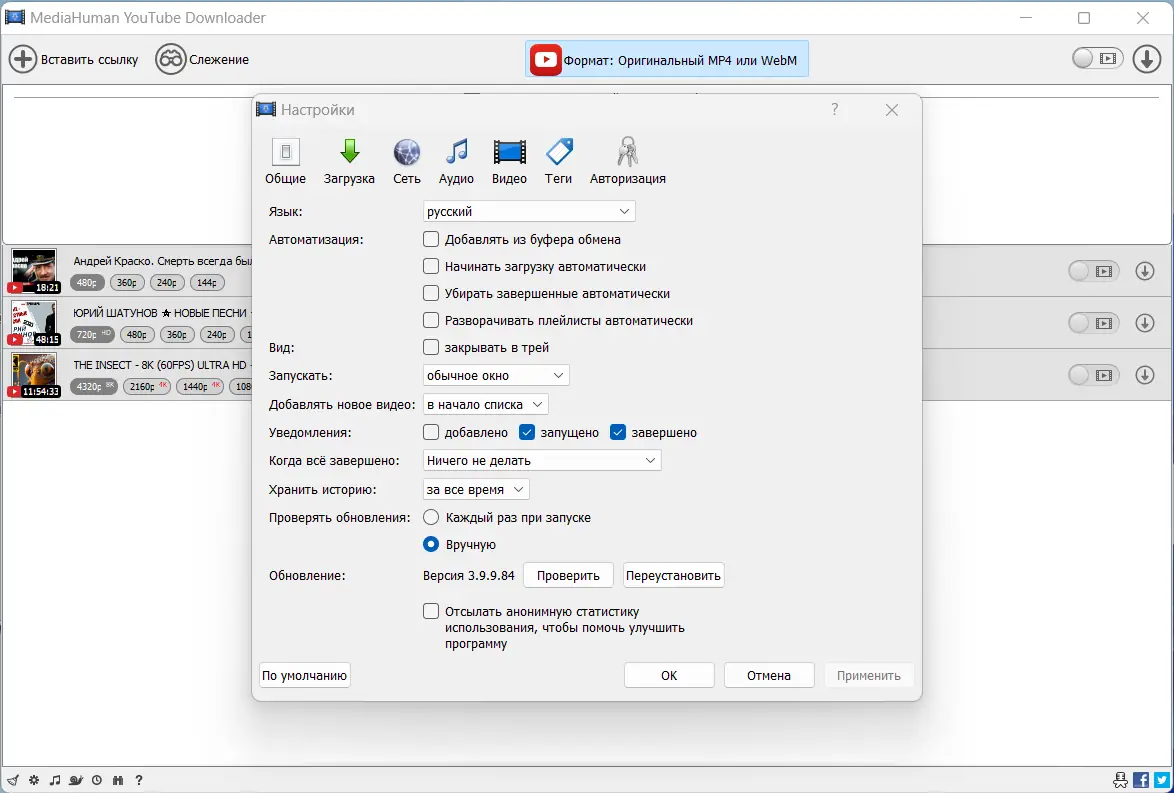Click the question mark help in Настройки dialog
This screenshot has height=793, width=1174.
click(x=835, y=110)
